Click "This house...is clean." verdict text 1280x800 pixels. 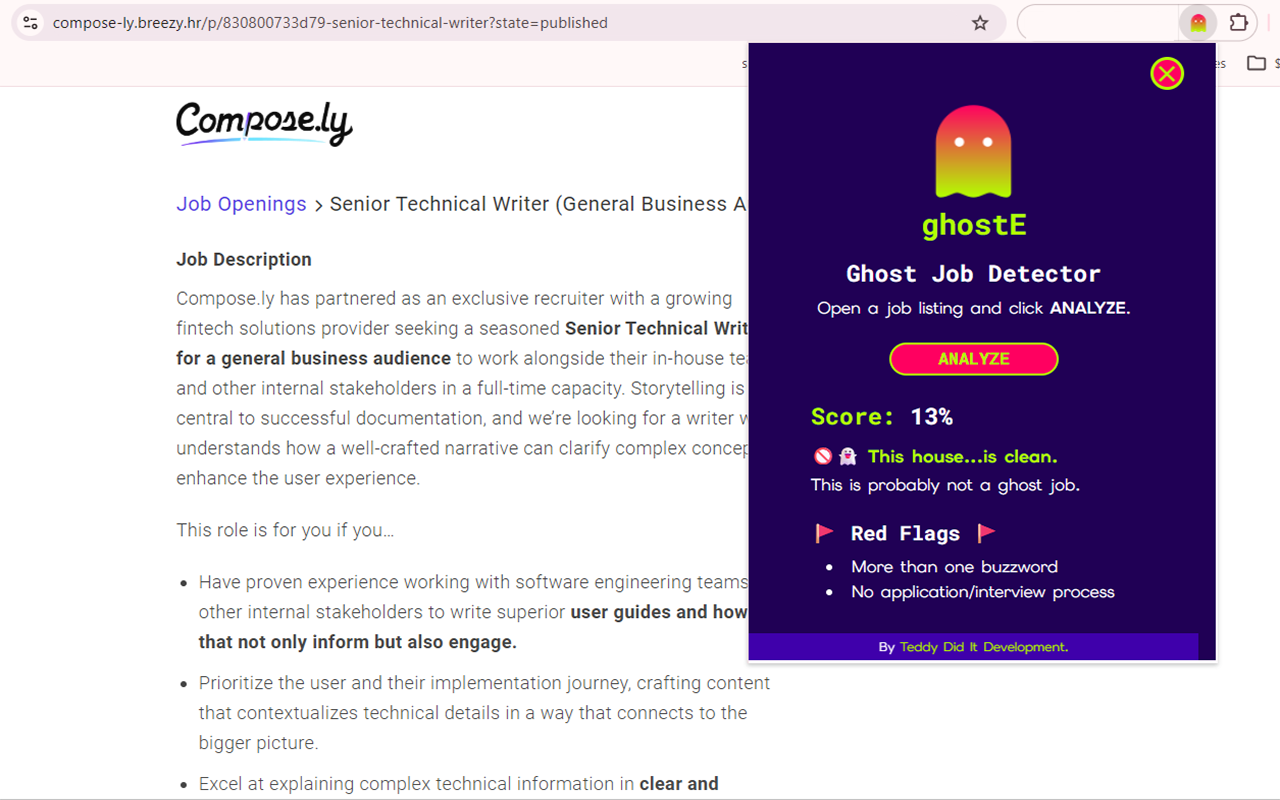[962, 457]
